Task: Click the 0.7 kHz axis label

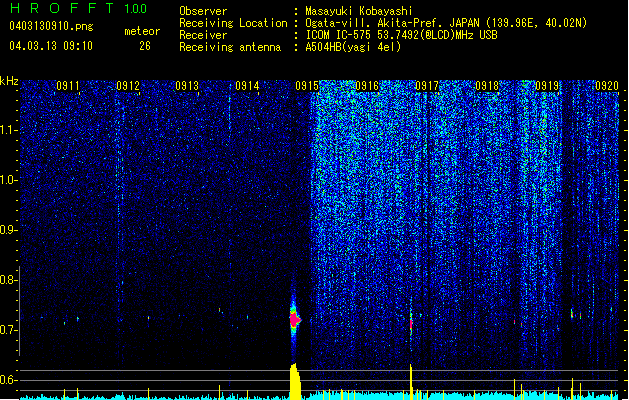Action: (9, 330)
